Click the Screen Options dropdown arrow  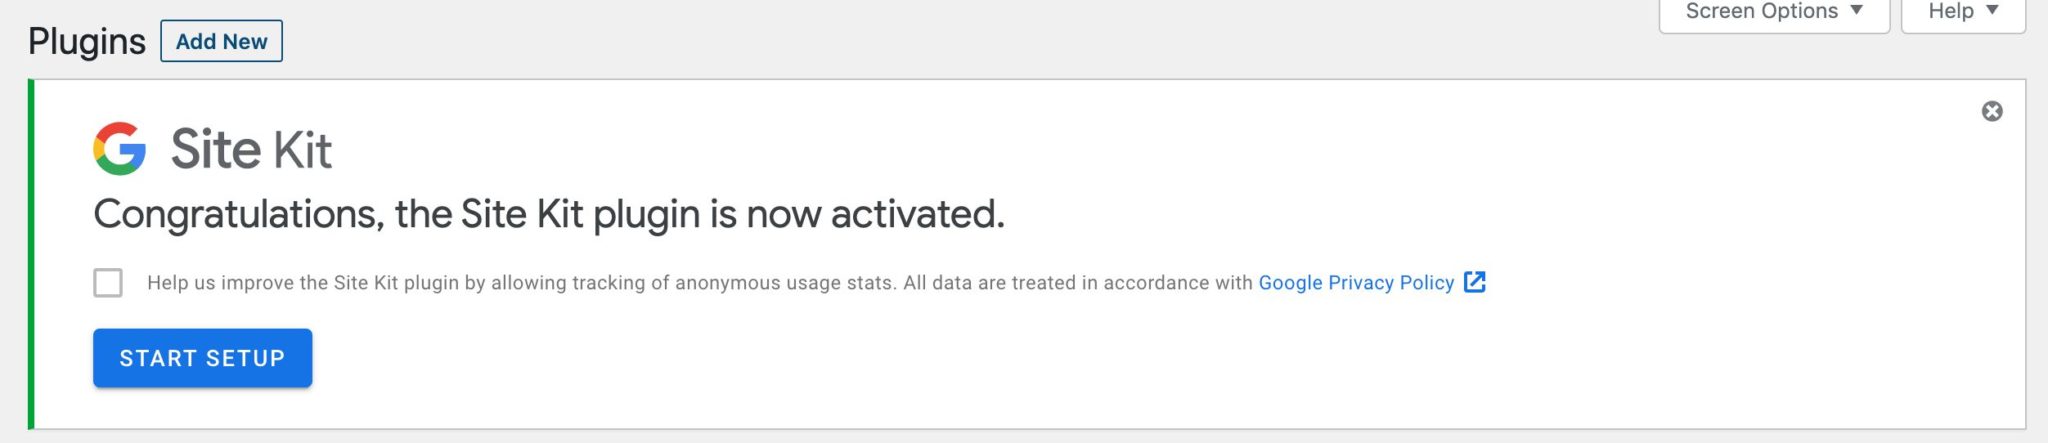1856,11
